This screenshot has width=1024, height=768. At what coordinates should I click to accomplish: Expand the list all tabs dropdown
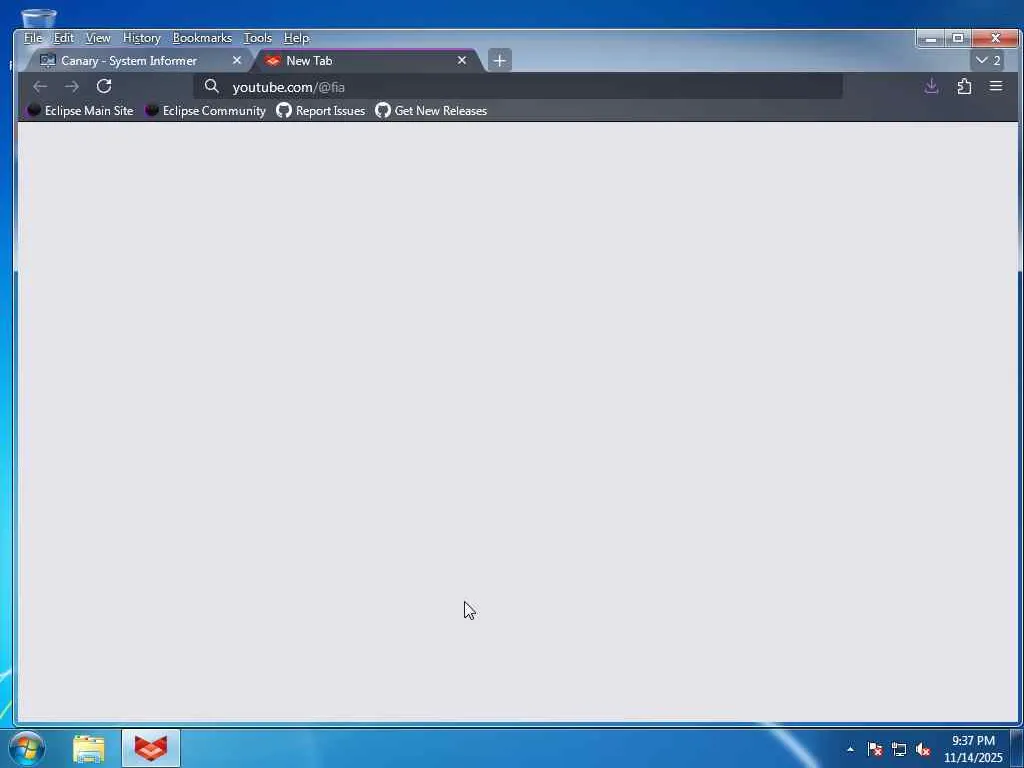[x=988, y=60]
